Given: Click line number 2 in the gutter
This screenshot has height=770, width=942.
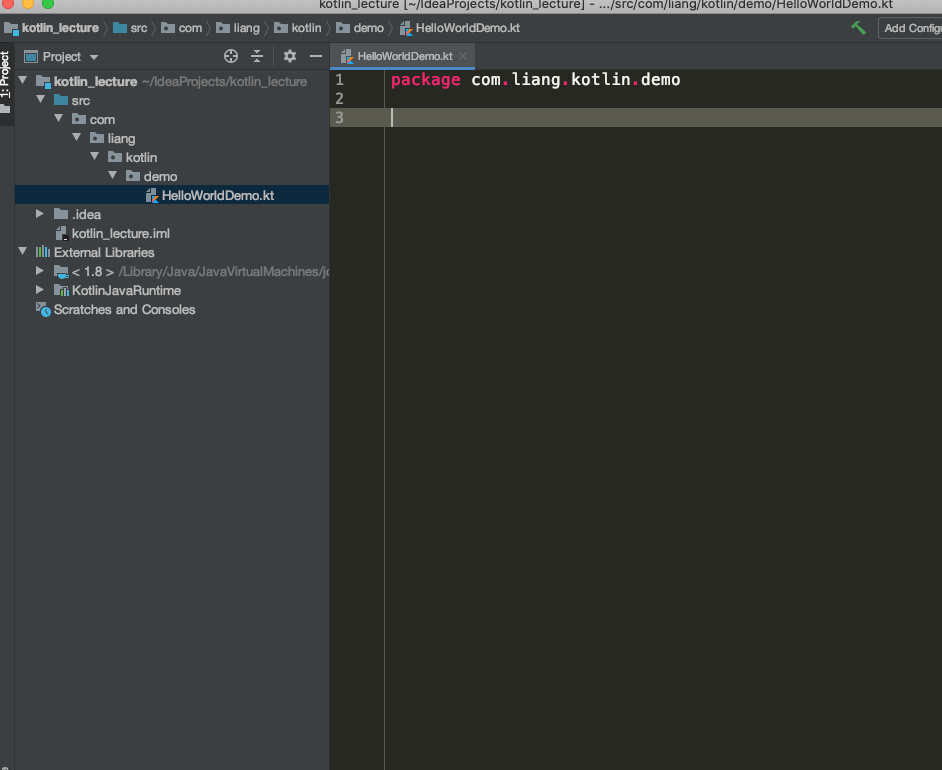Looking at the screenshot, I should coord(339,99).
